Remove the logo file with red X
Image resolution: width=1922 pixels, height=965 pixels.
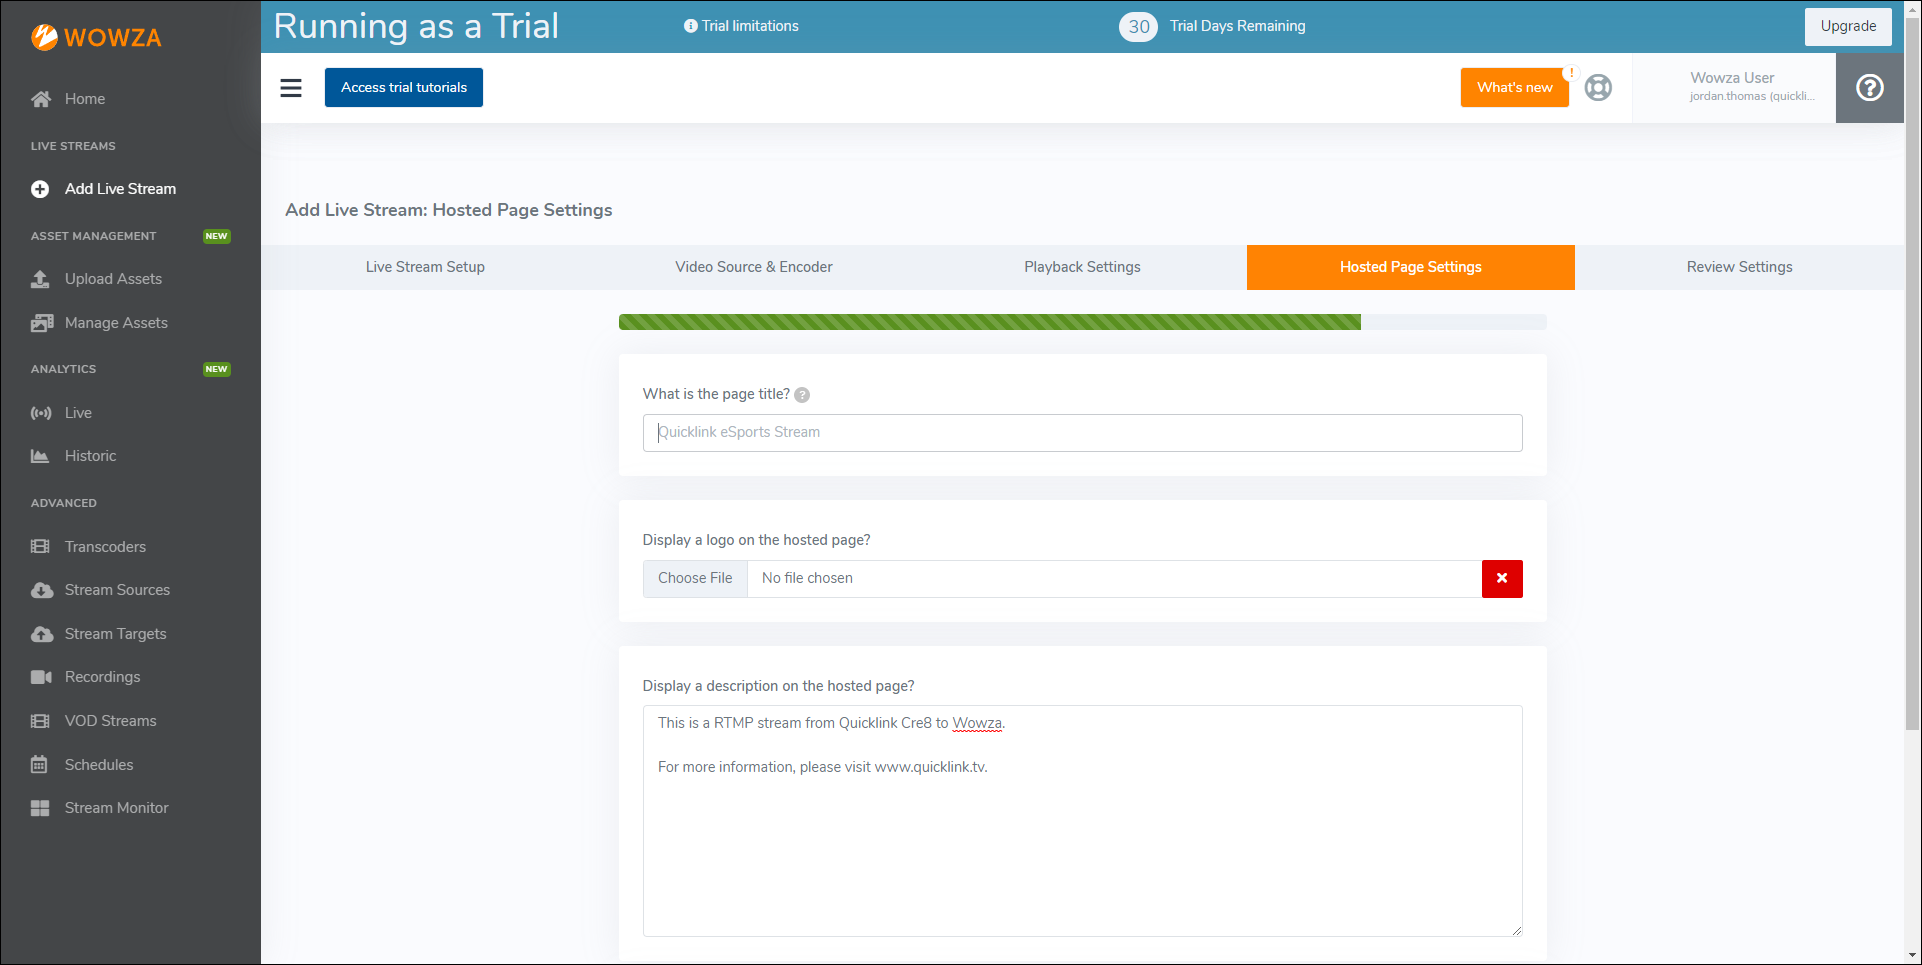[x=1501, y=579]
